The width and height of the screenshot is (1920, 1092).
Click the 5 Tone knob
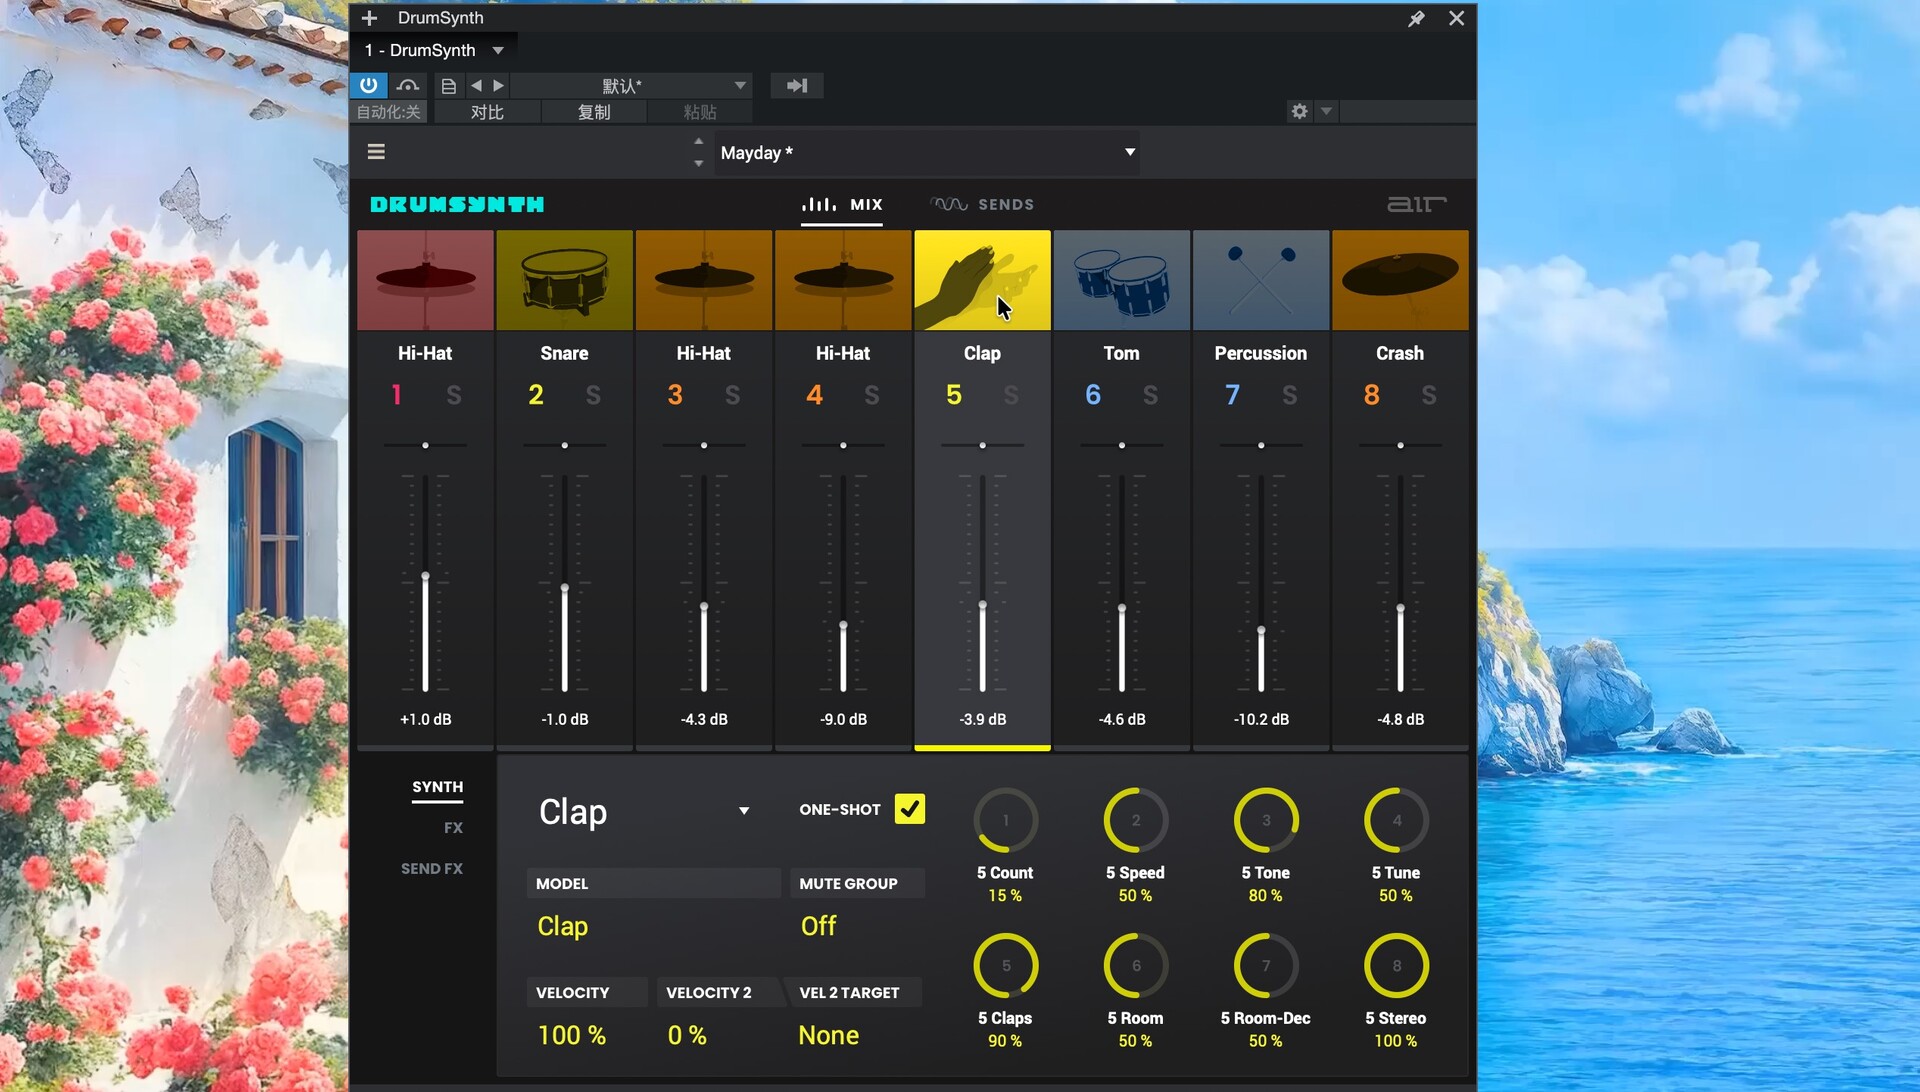(x=1265, y=821)
